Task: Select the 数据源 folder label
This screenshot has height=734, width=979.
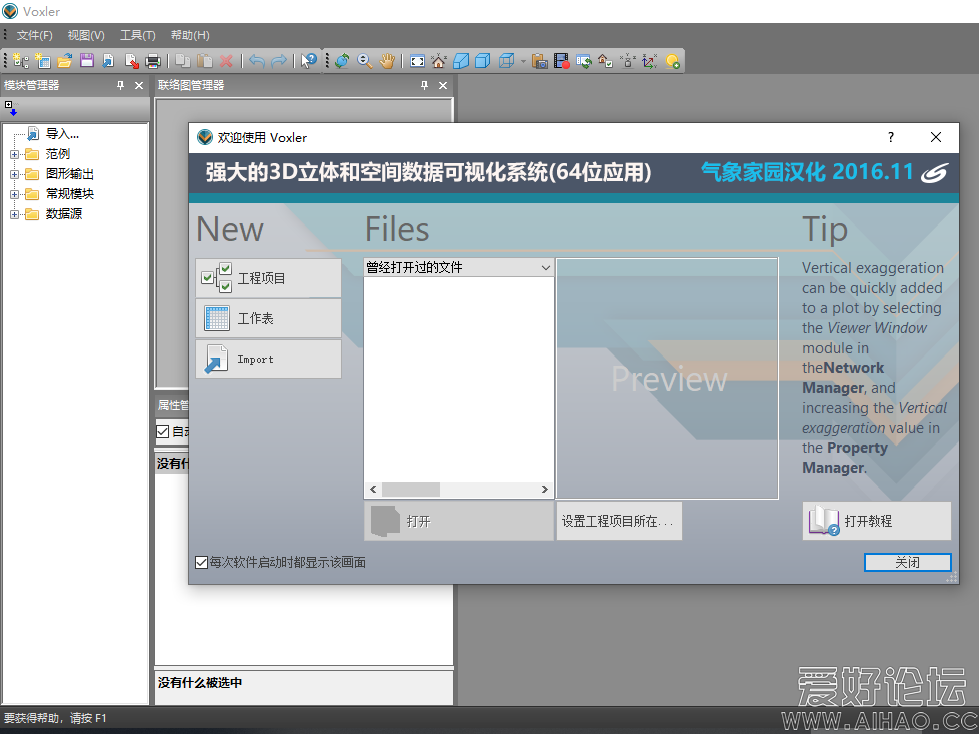Action: (x=64, y=213)
